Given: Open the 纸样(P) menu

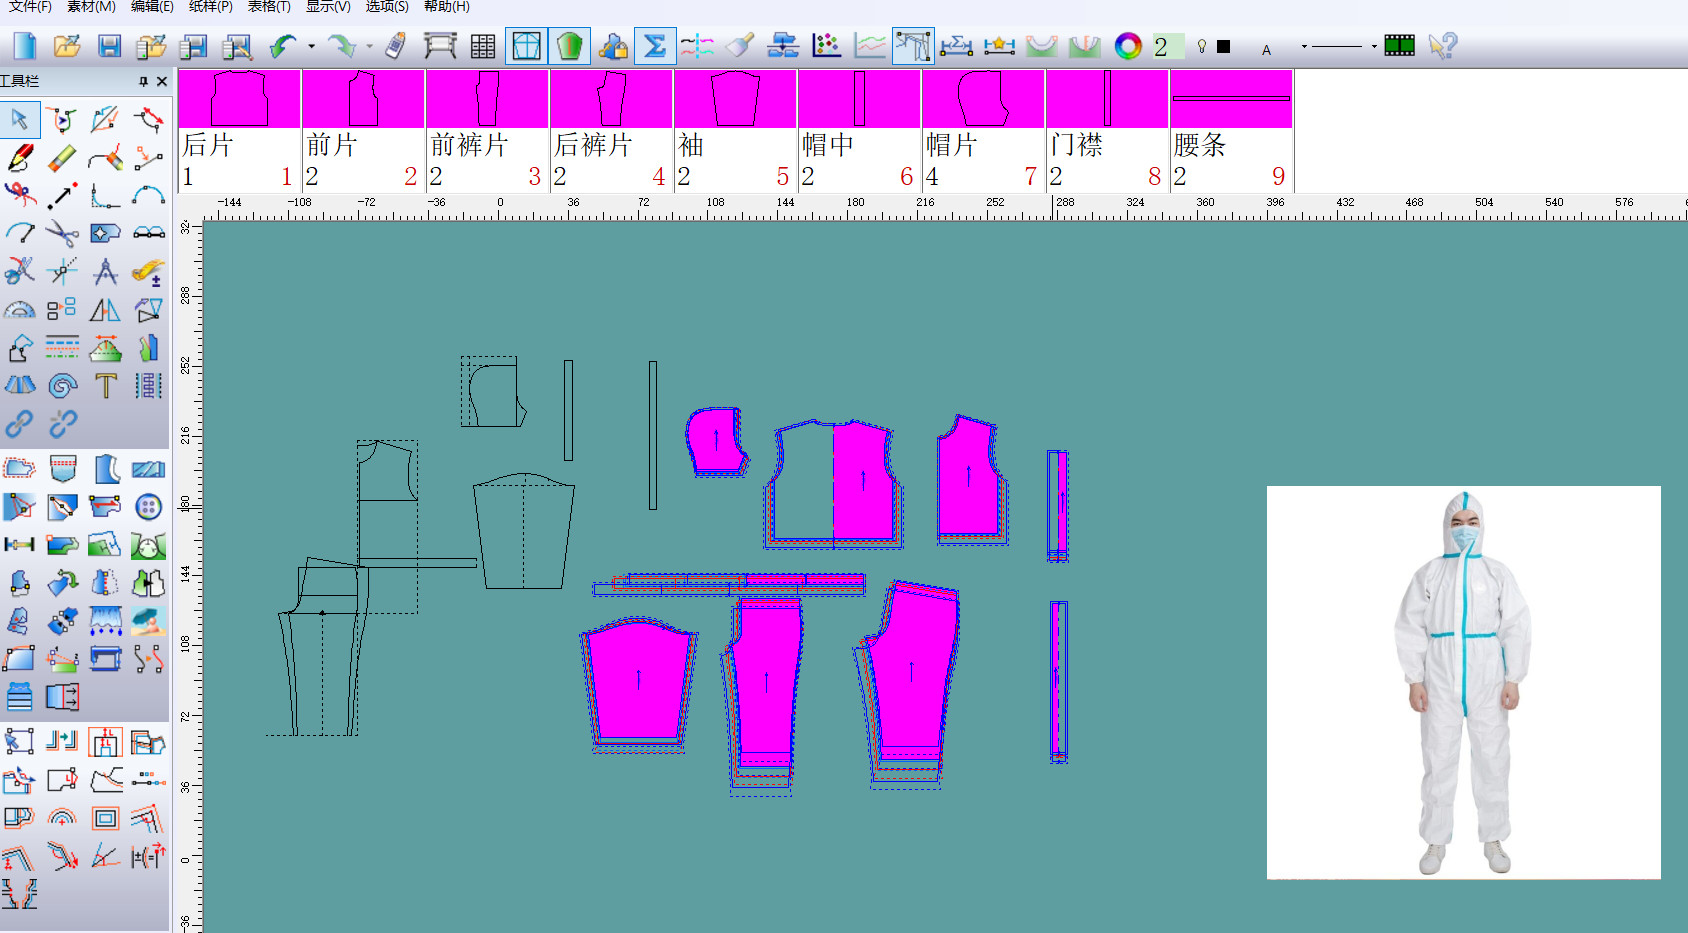Looking at the screenshot, I should pos(210,7).
